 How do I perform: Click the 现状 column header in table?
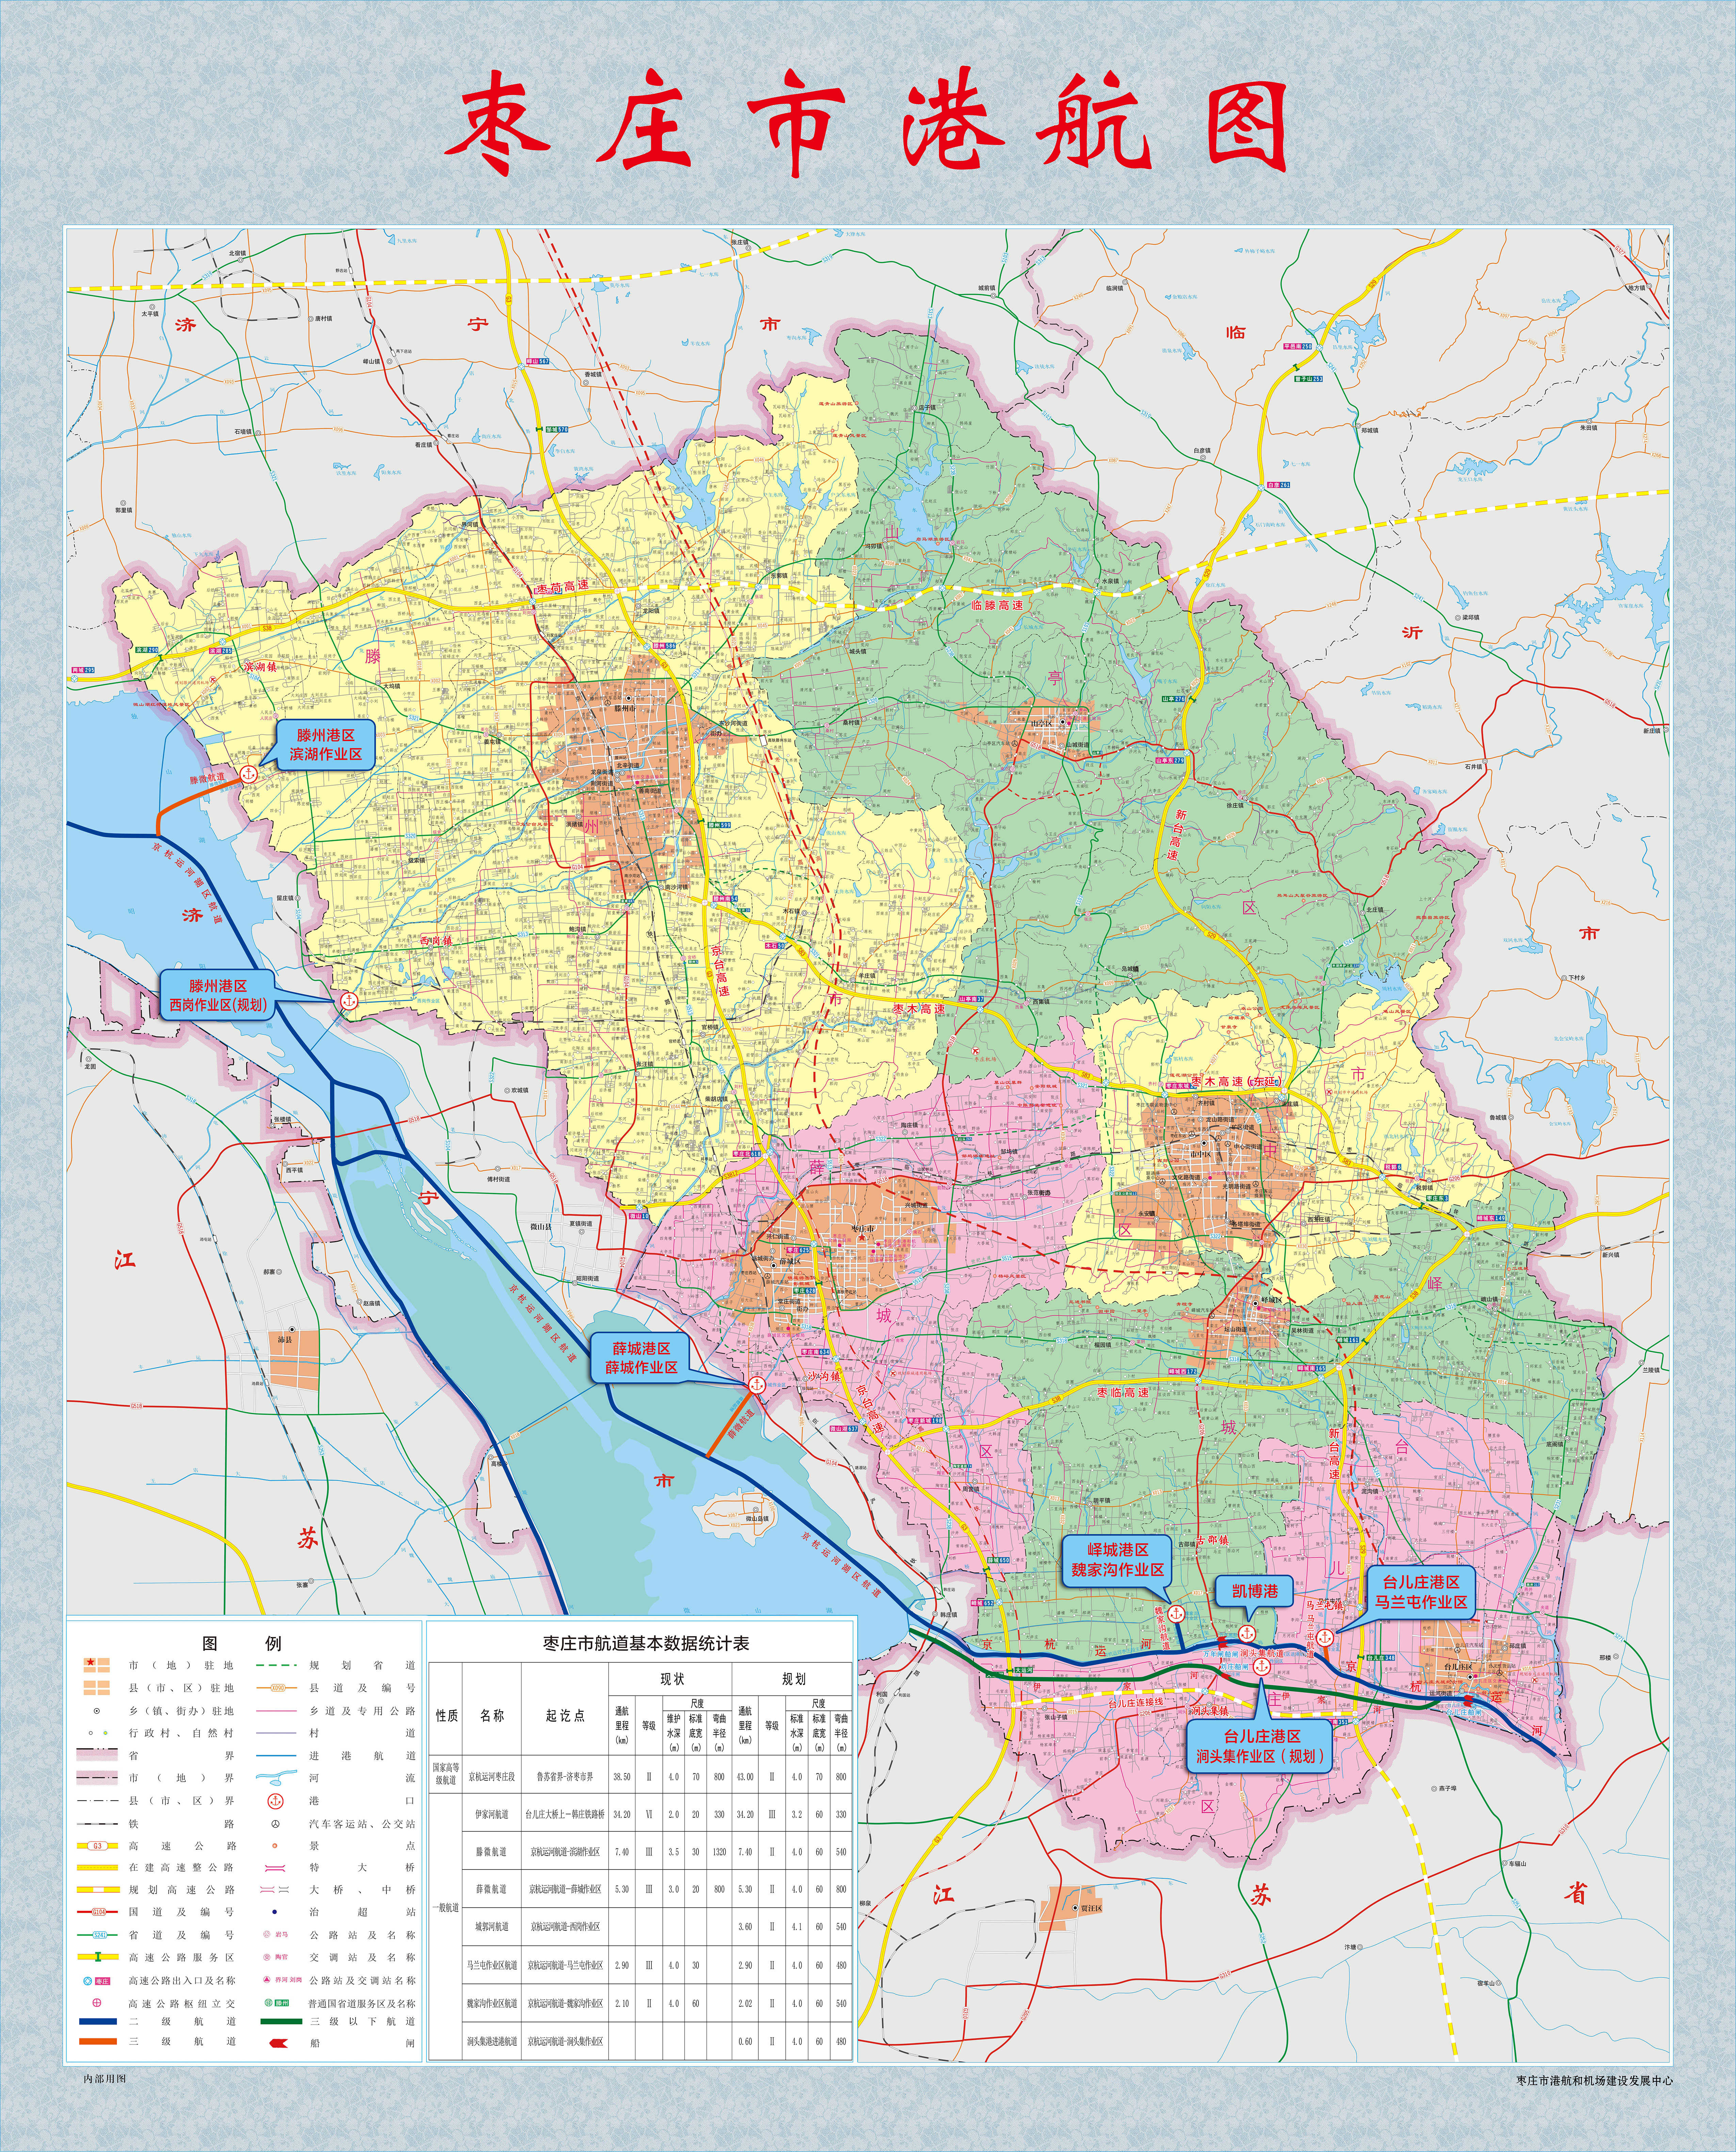point(672,1678)
